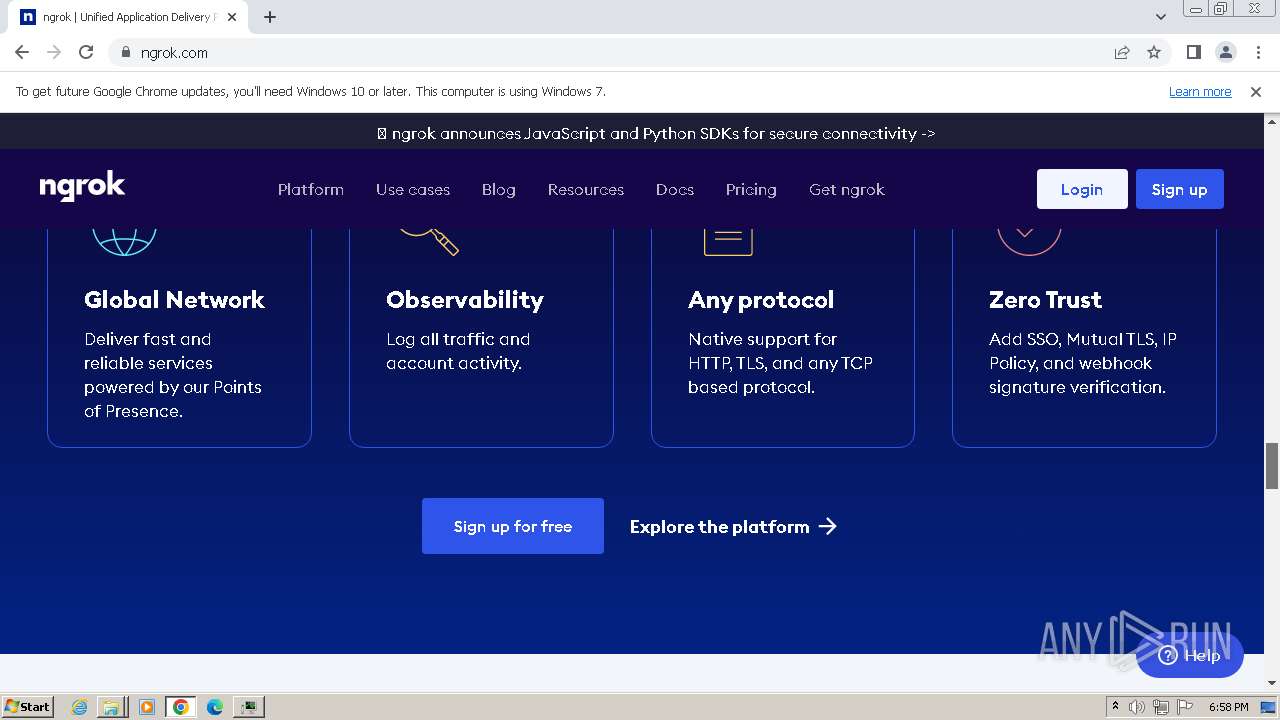Share this page icon in address bar
The height and width of the screenshot is (720, 1280).
pyautogui.click(x=1122, y=53)
